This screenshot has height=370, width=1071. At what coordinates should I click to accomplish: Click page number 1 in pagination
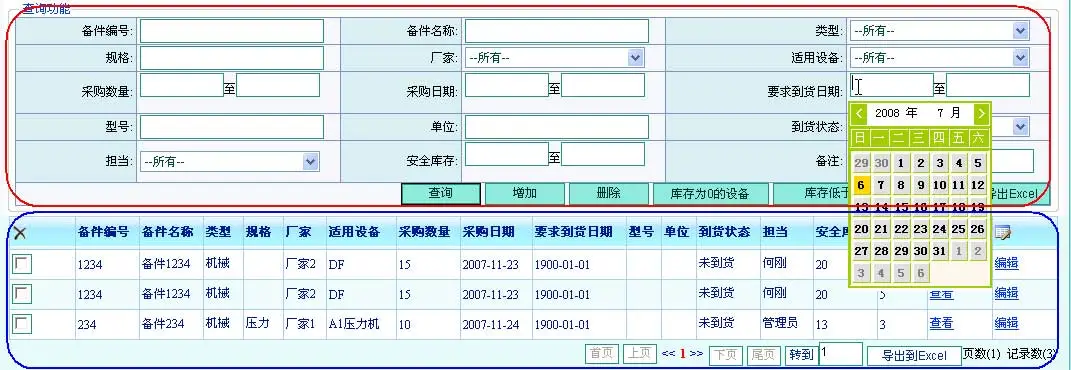coord(682,354)
